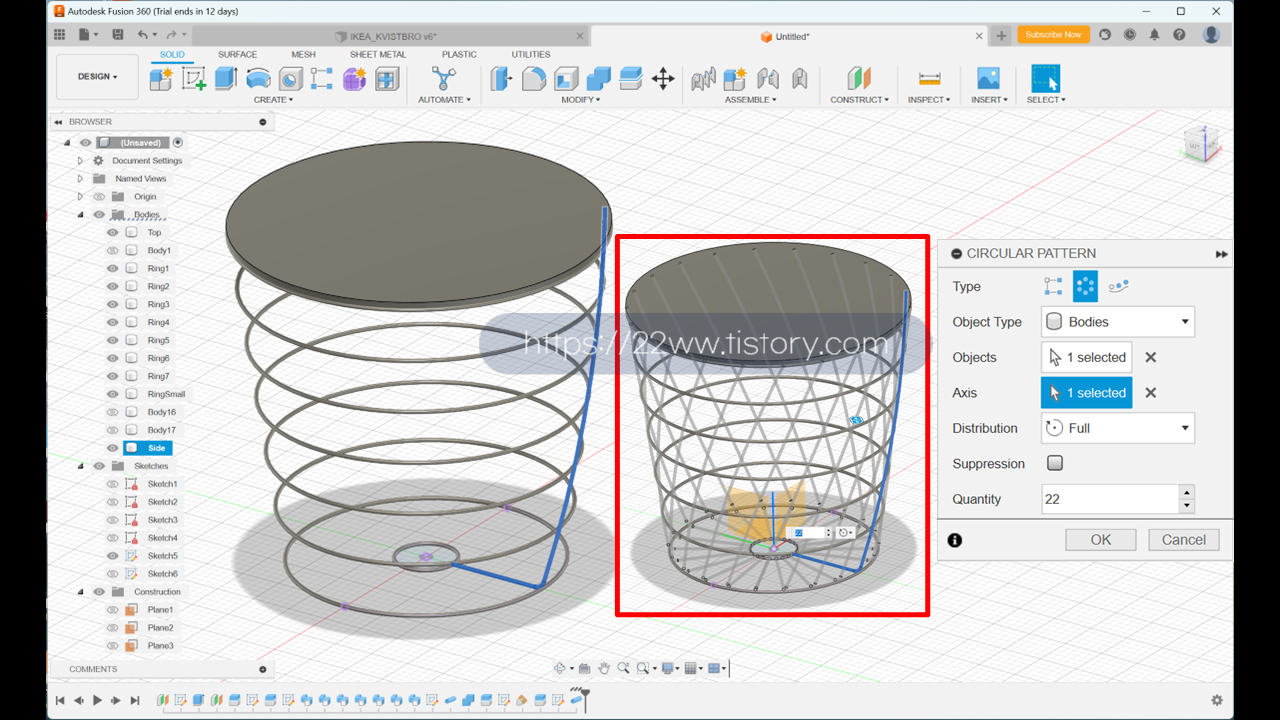Open the data panel grid icon

click(59, 35)
